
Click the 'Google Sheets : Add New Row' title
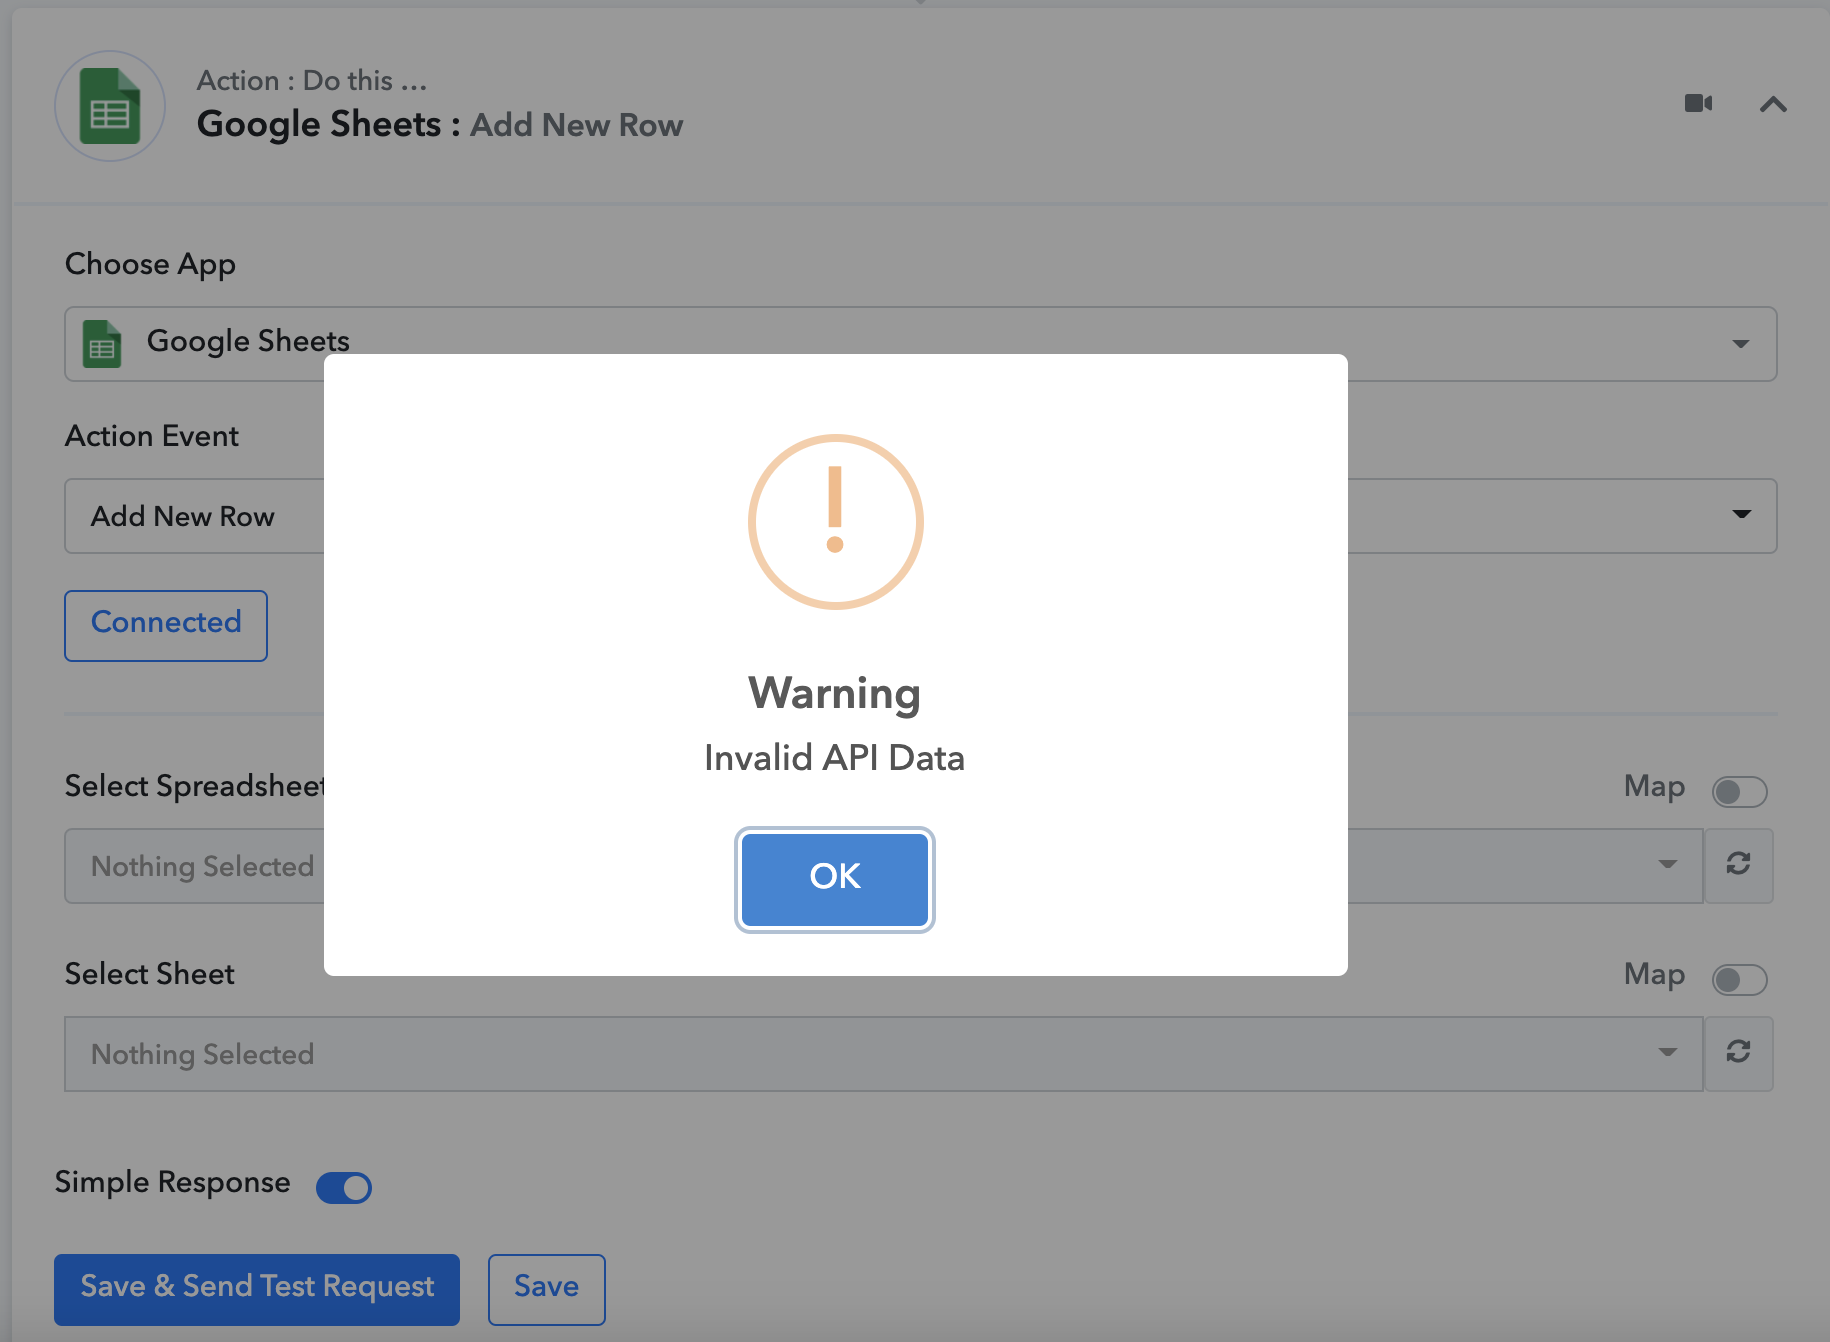pos(440,125)
